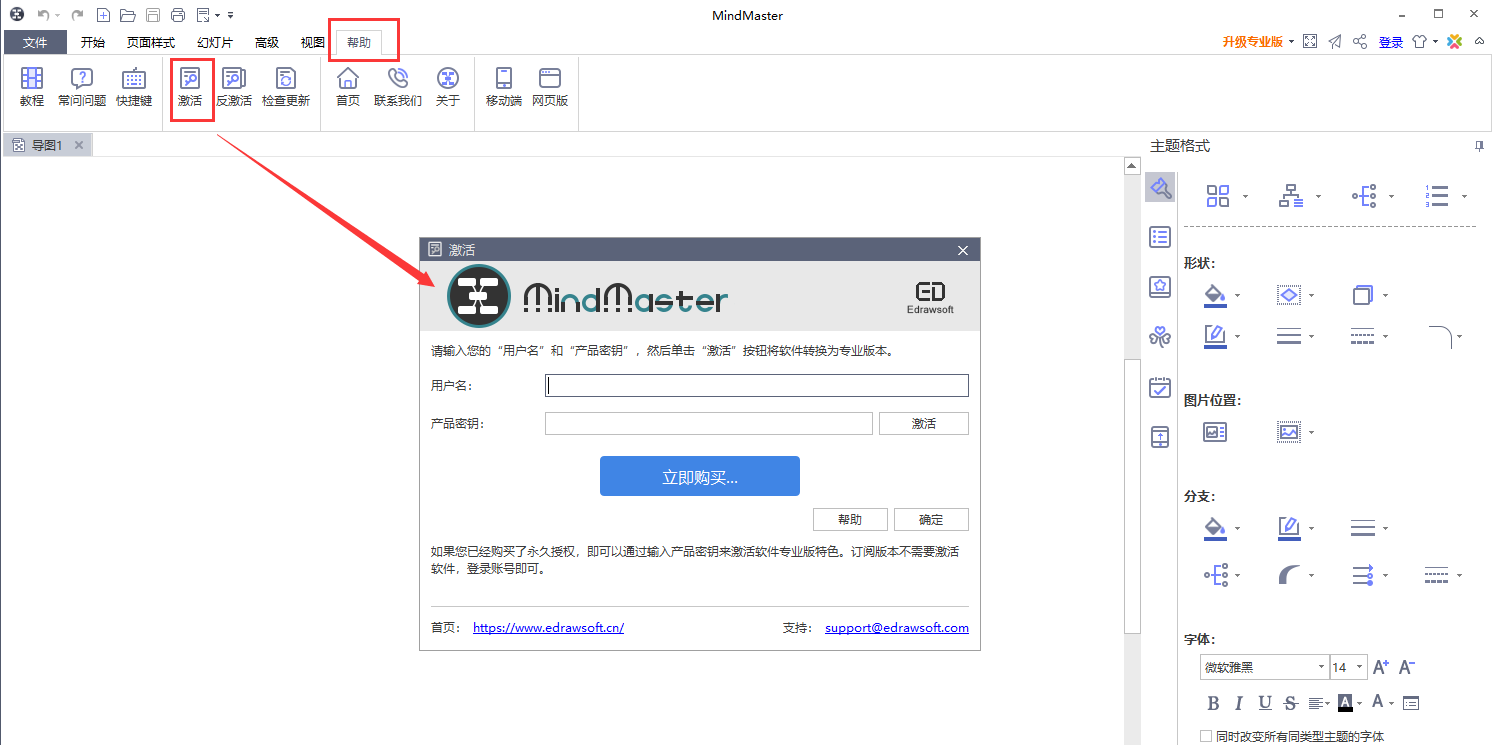Image resolution: width=1493 pixels, height=745 pixels.
Task: Run 检查更新 check for updates
Action: point(286,87)
